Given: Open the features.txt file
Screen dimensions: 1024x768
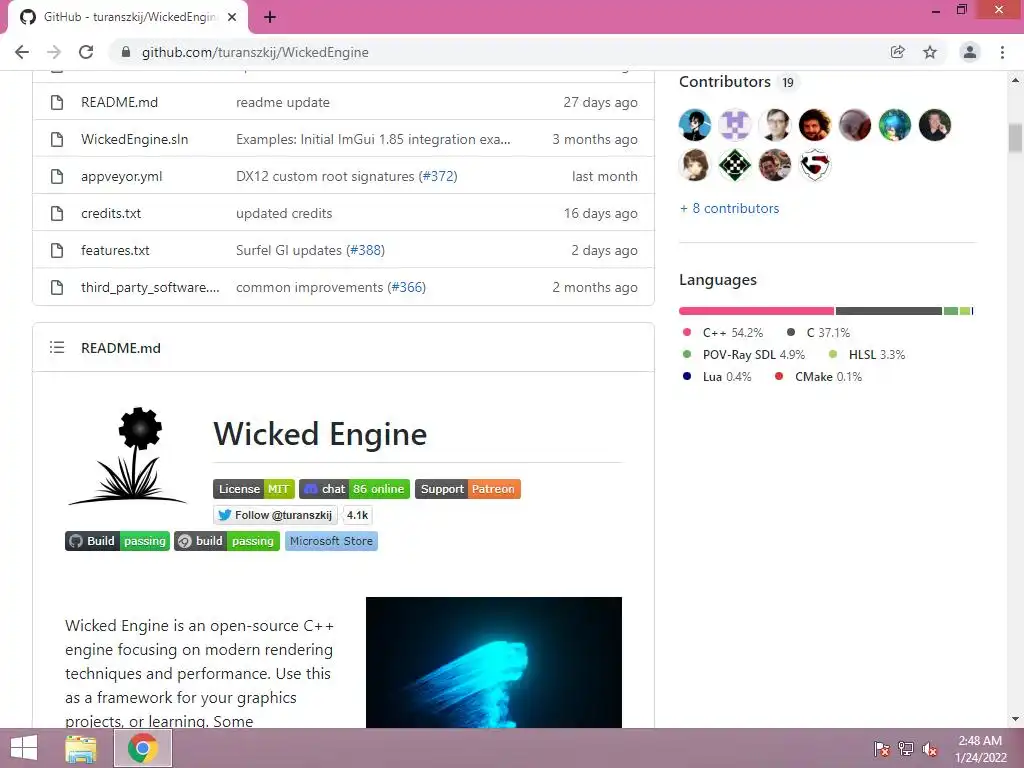Looking at the screenshot, I should (115, 250).
